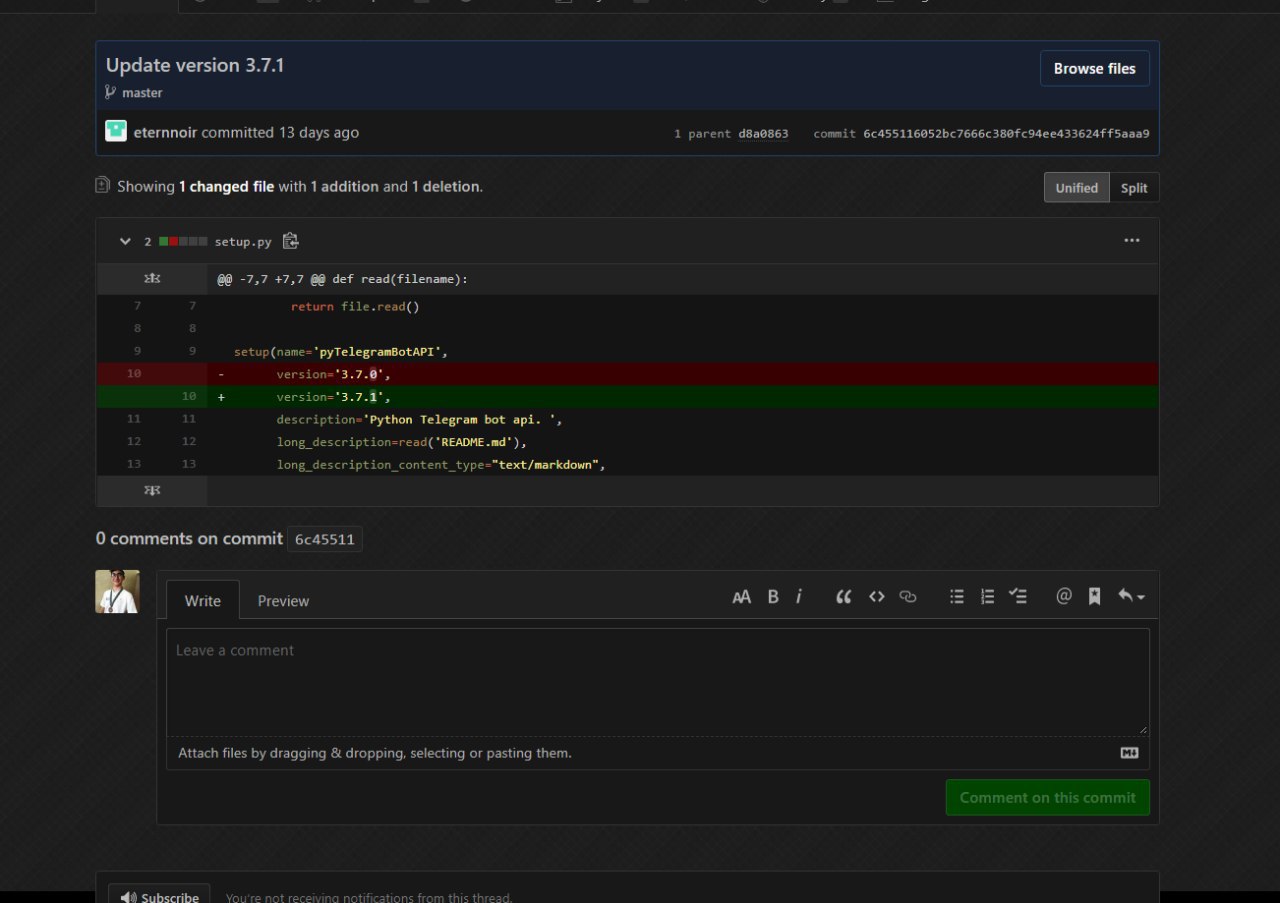Screen dimensions: 1280x903
Task: Apply italic formatting to comment
Action: click(799, 597)
